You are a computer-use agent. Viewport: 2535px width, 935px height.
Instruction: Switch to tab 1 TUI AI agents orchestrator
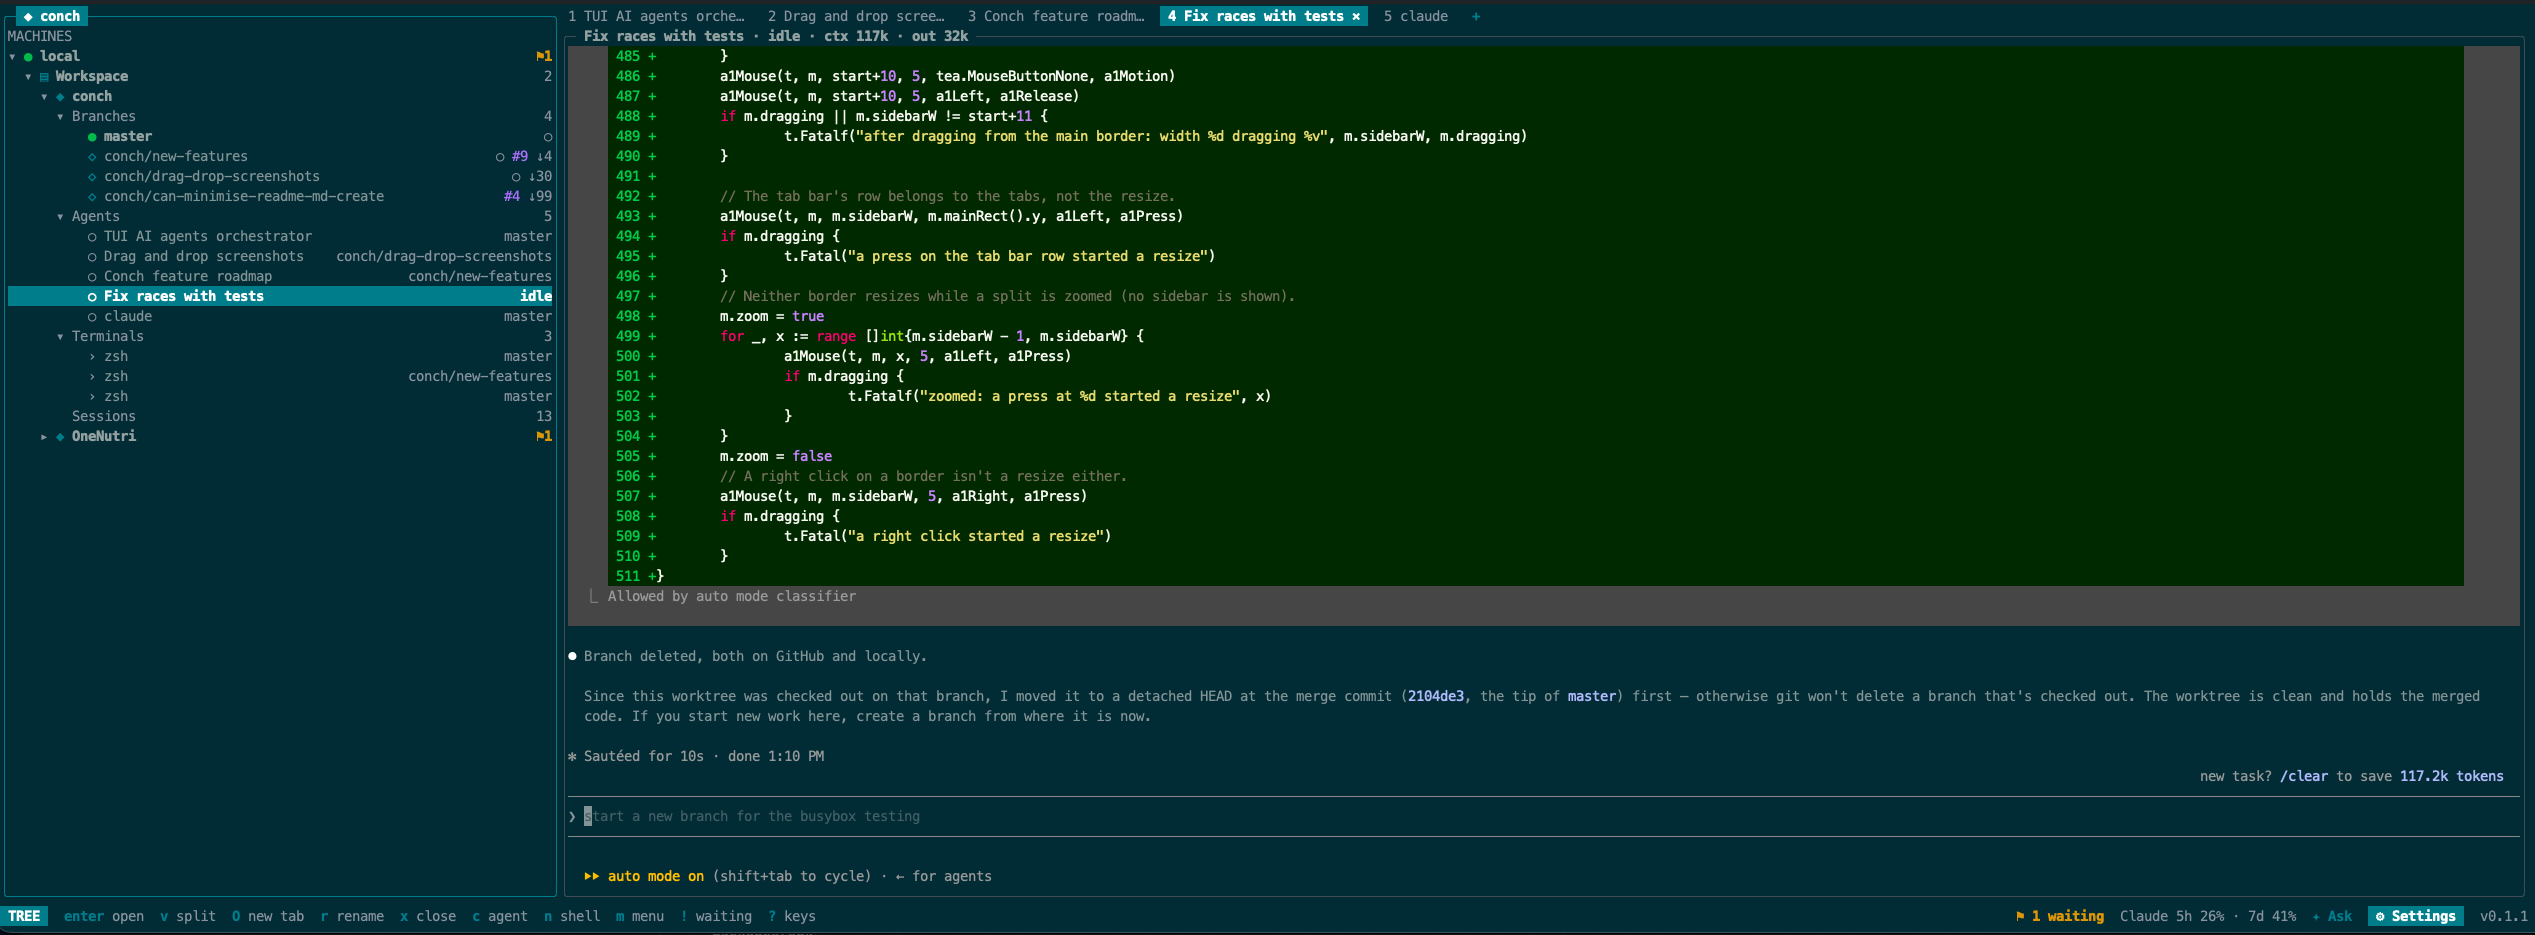(656, 16)
